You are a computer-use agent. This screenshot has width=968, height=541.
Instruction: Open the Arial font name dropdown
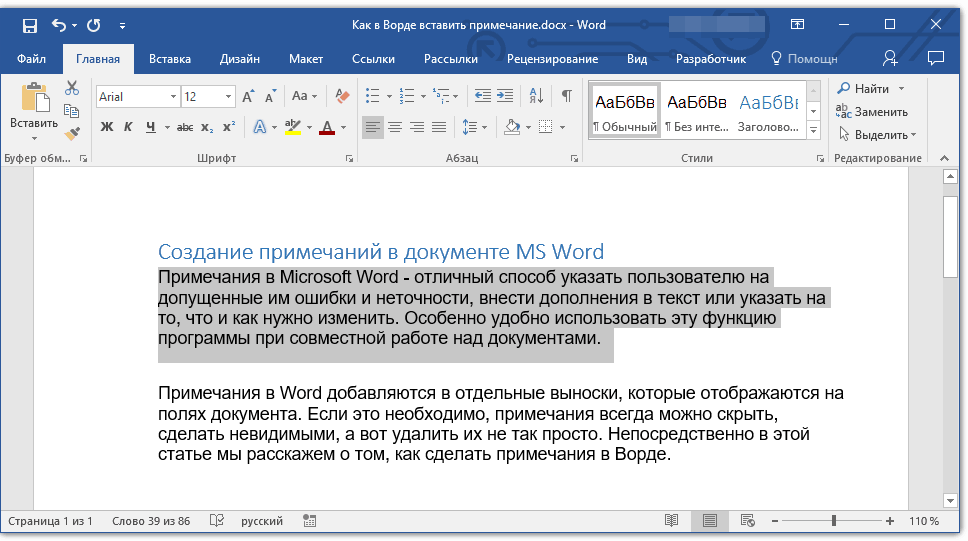pyautogui.click(x=173, y=97)
